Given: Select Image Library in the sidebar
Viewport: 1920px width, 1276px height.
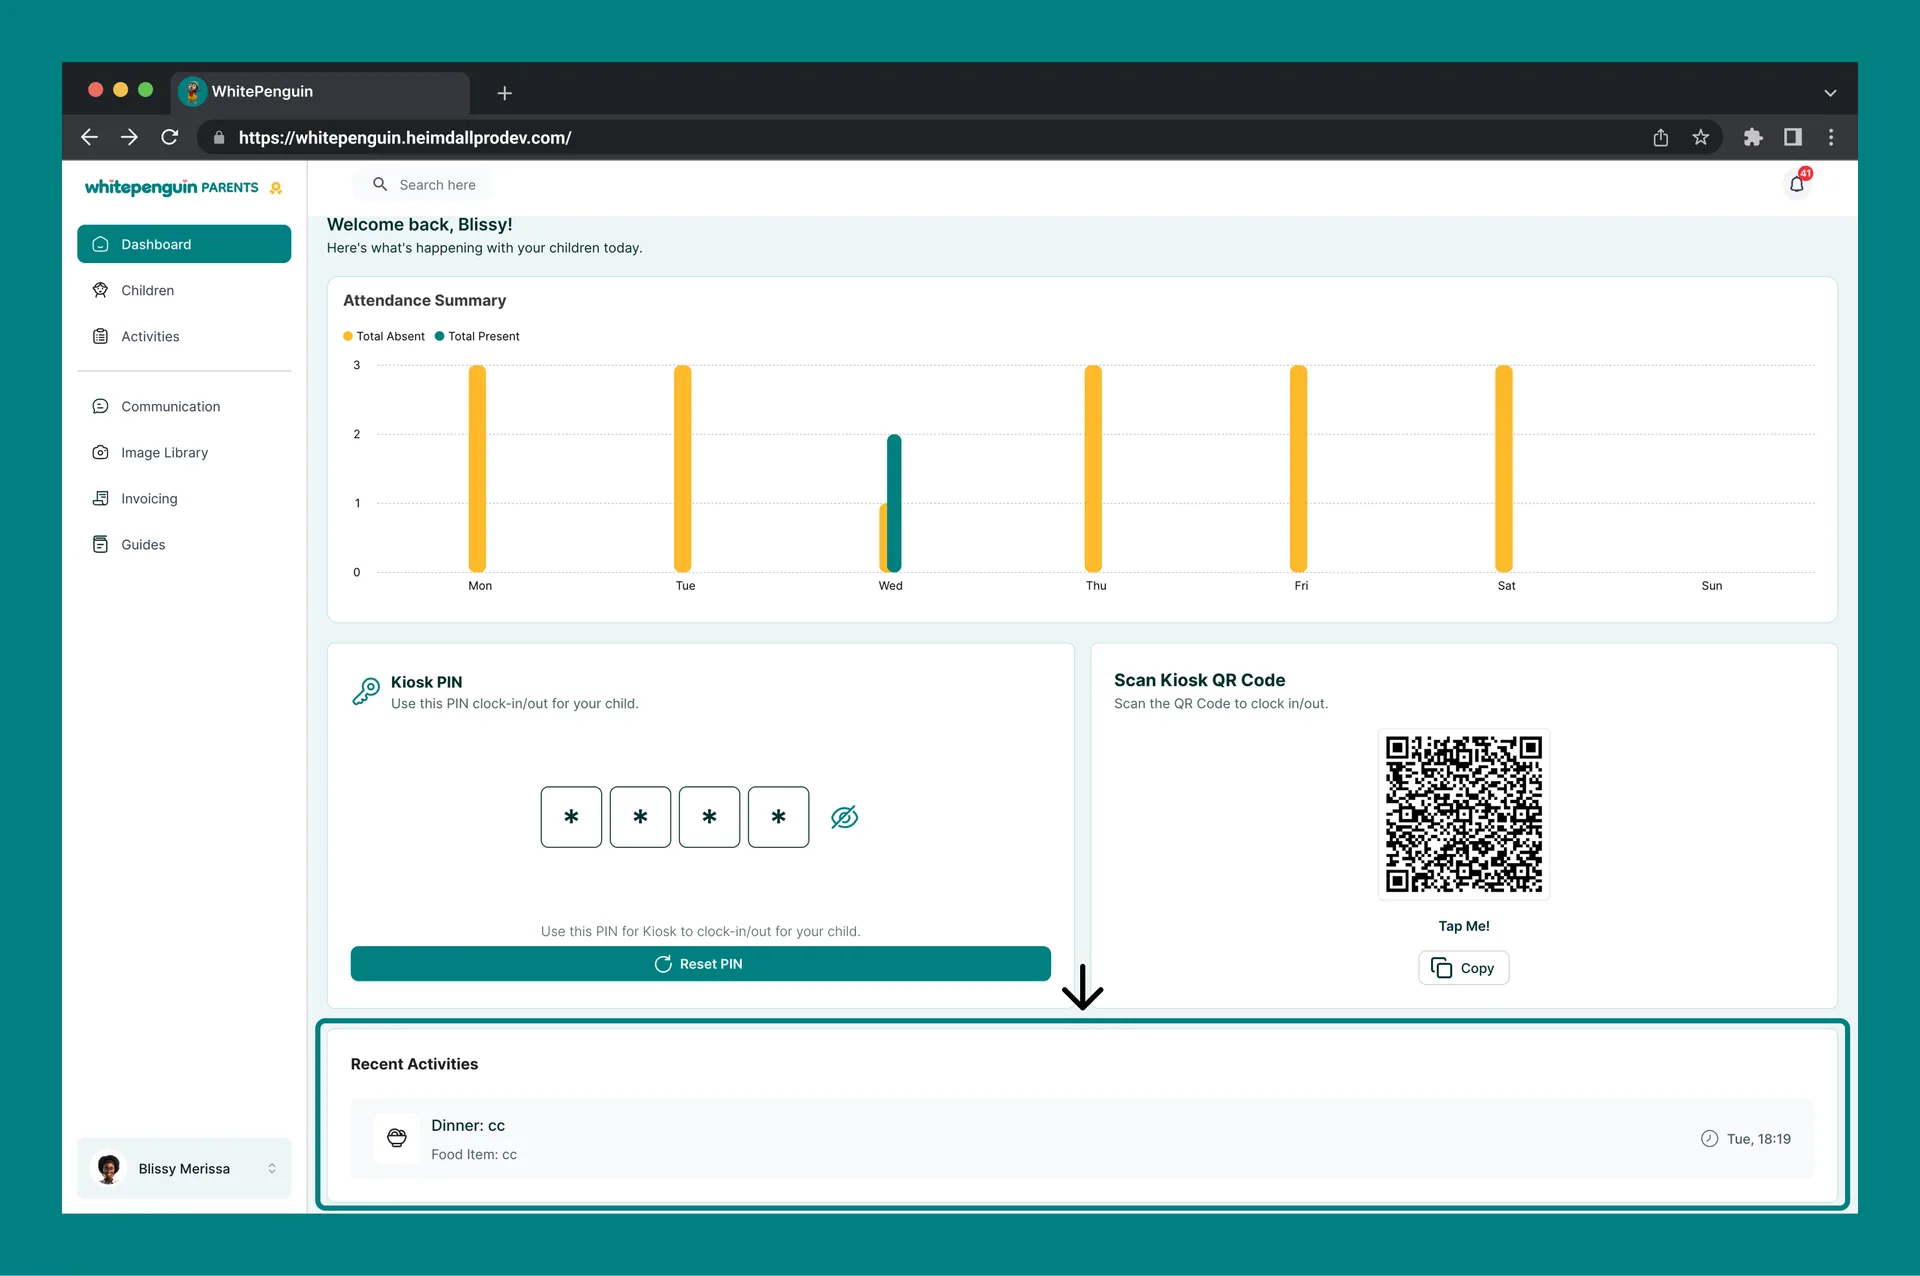Looking at the screenshot, I should (x=184, y=452).
